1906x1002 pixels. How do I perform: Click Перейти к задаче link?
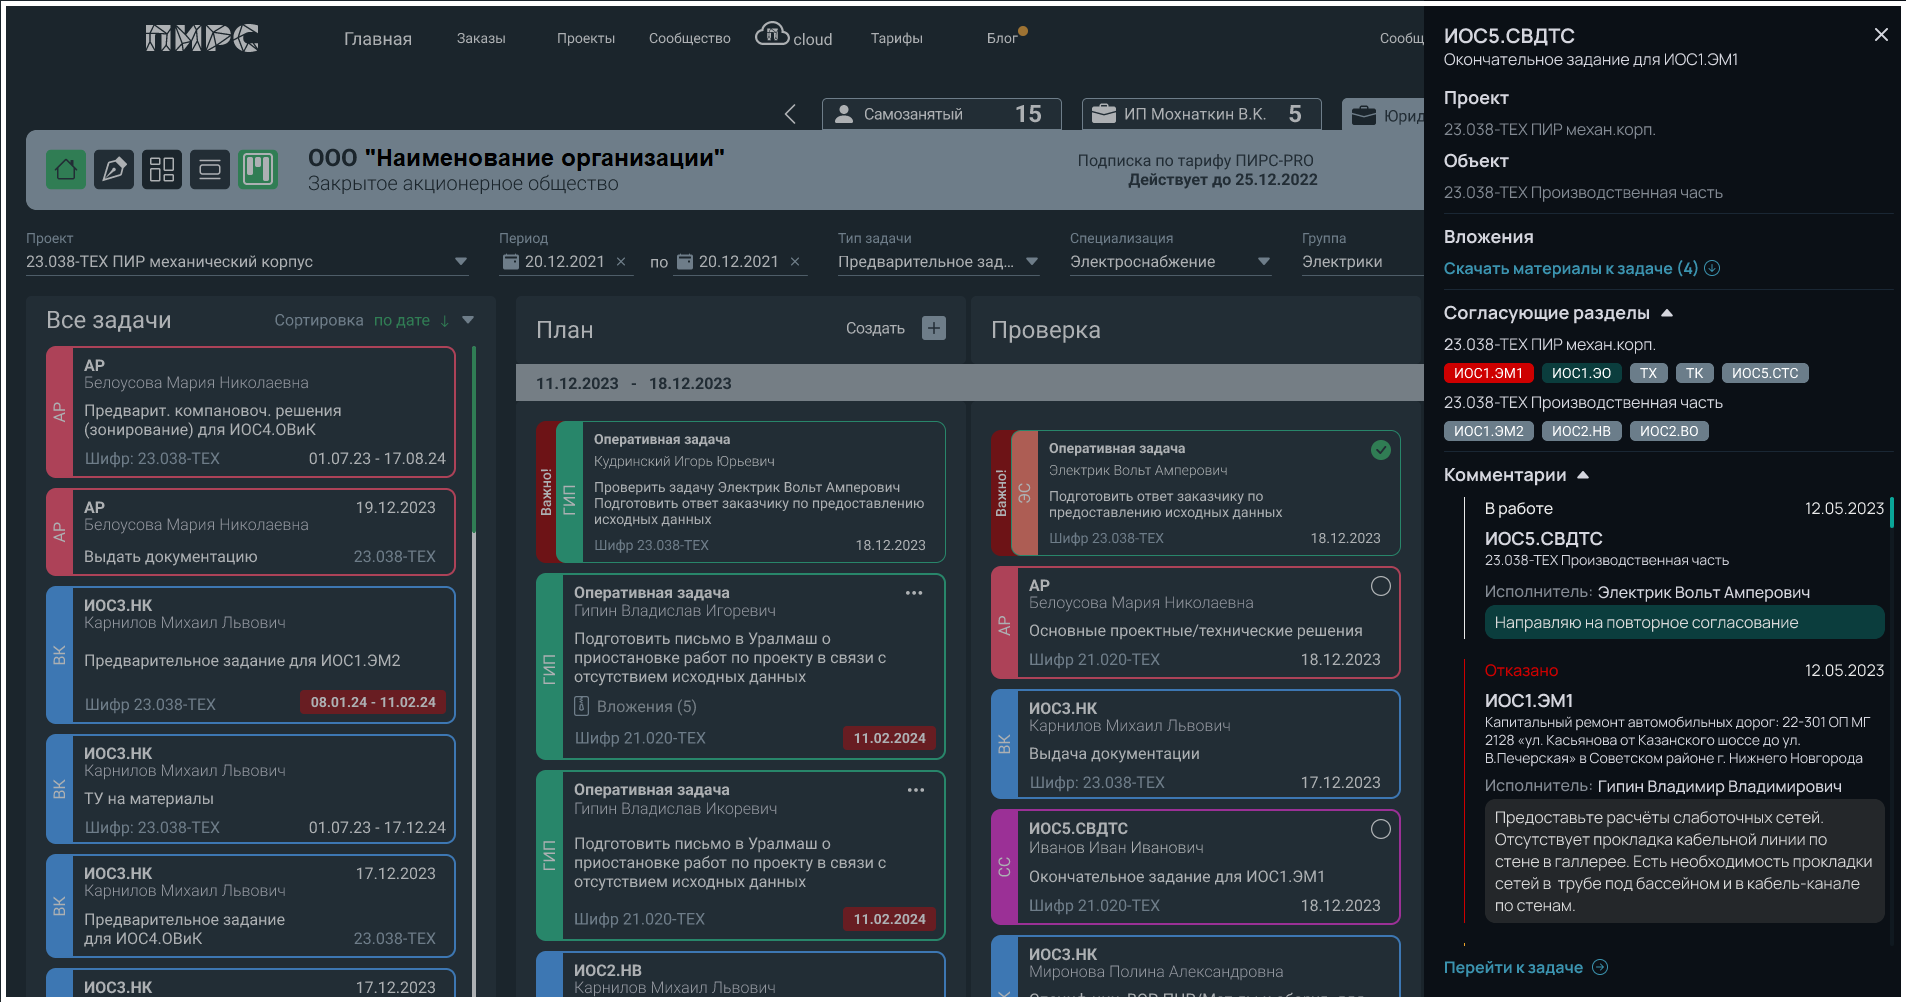(1513, 967)
